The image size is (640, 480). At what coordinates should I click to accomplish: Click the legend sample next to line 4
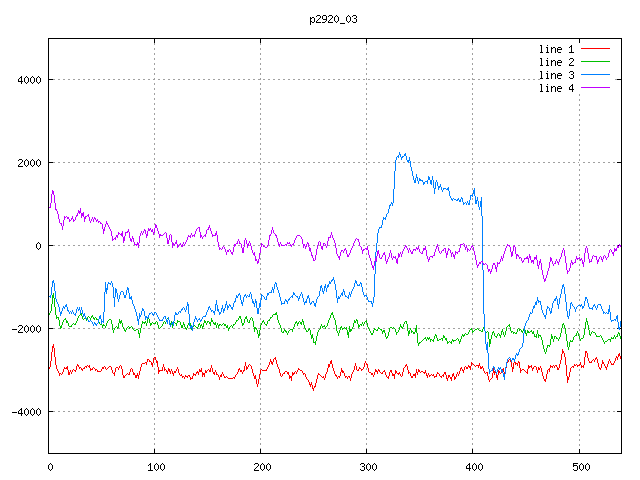pos(595,88)
